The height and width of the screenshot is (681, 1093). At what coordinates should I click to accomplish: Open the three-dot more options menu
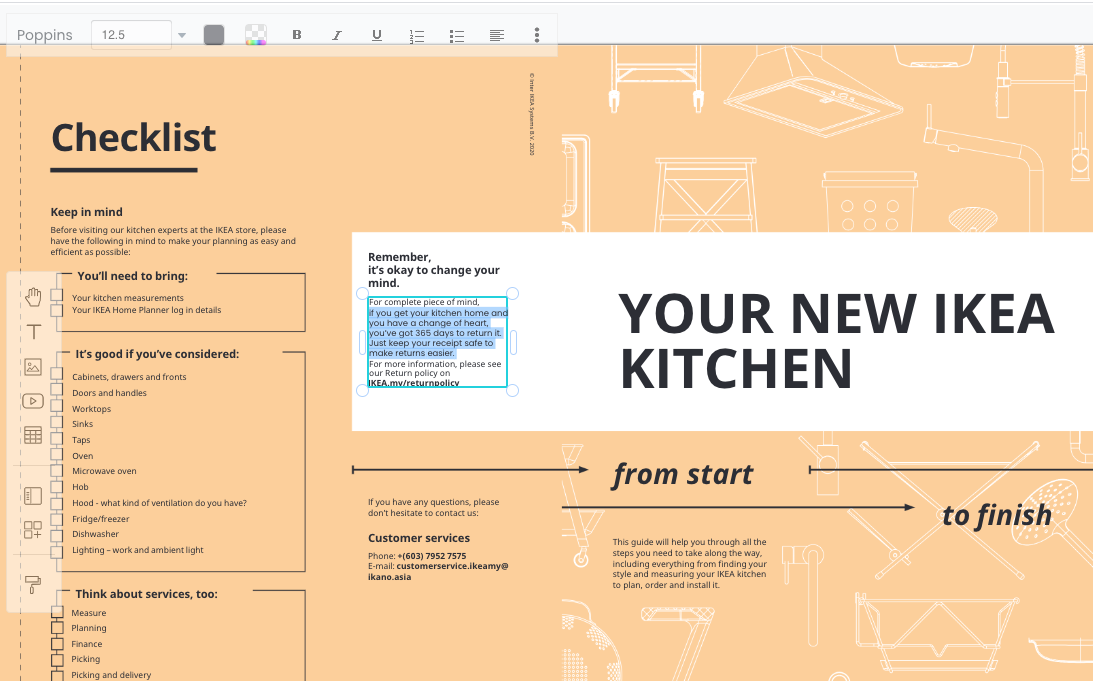coord(537,35)
